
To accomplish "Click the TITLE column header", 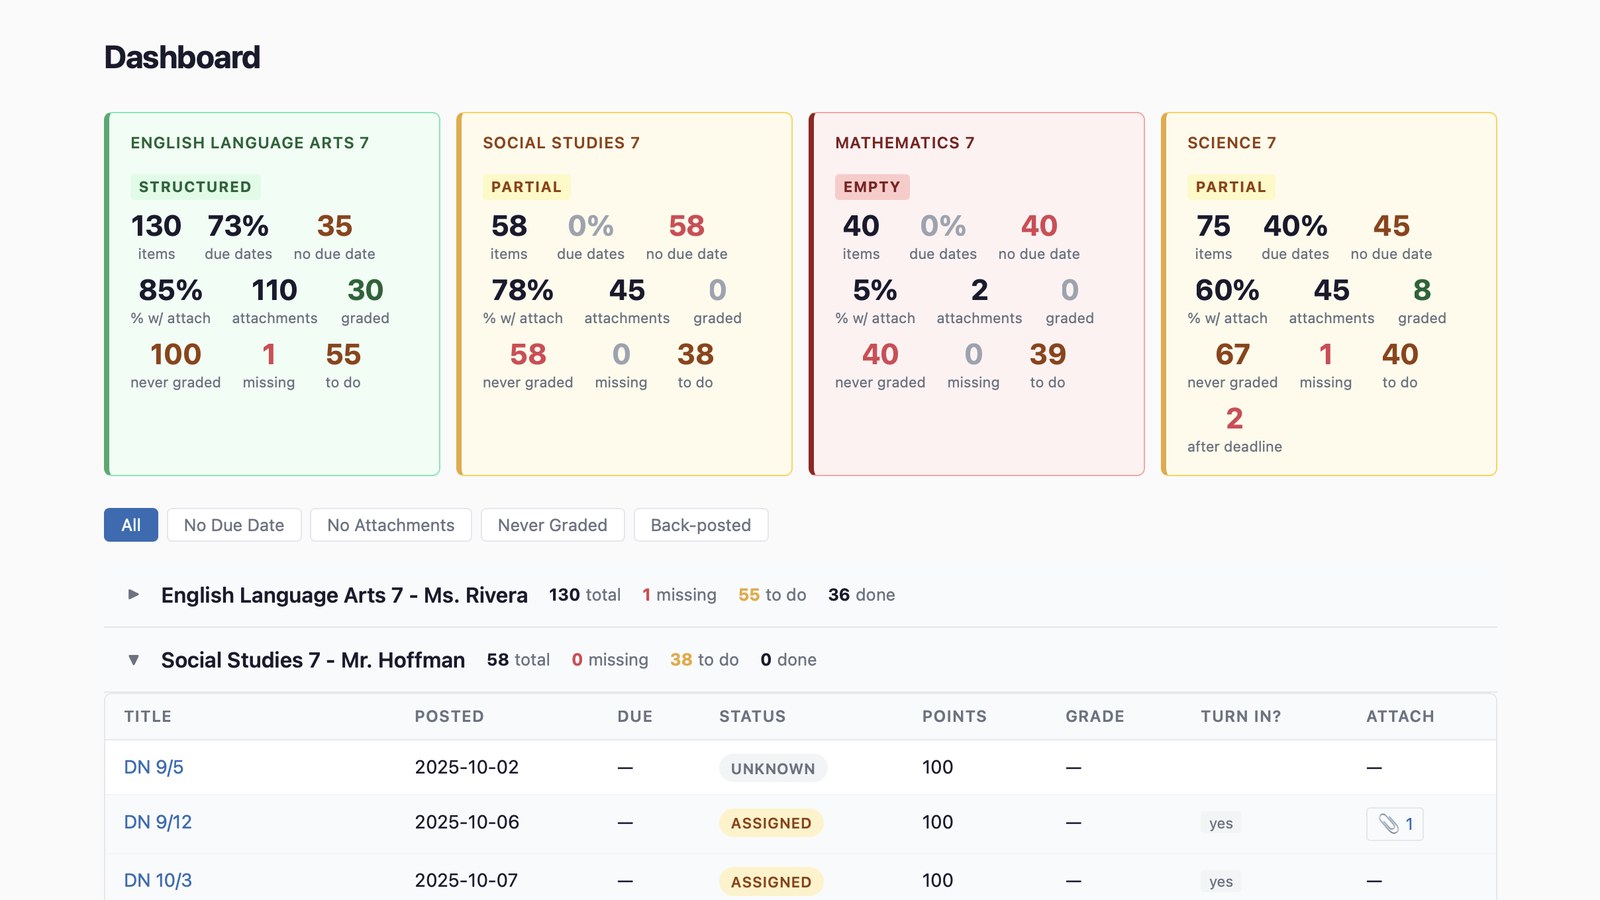I will 148,716.
